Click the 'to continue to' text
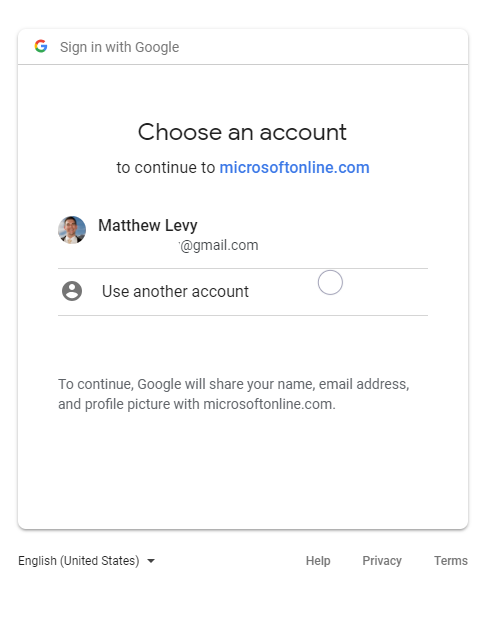This screenshot has height=618, width=495. pyautogui.click(x=166, y=168)
